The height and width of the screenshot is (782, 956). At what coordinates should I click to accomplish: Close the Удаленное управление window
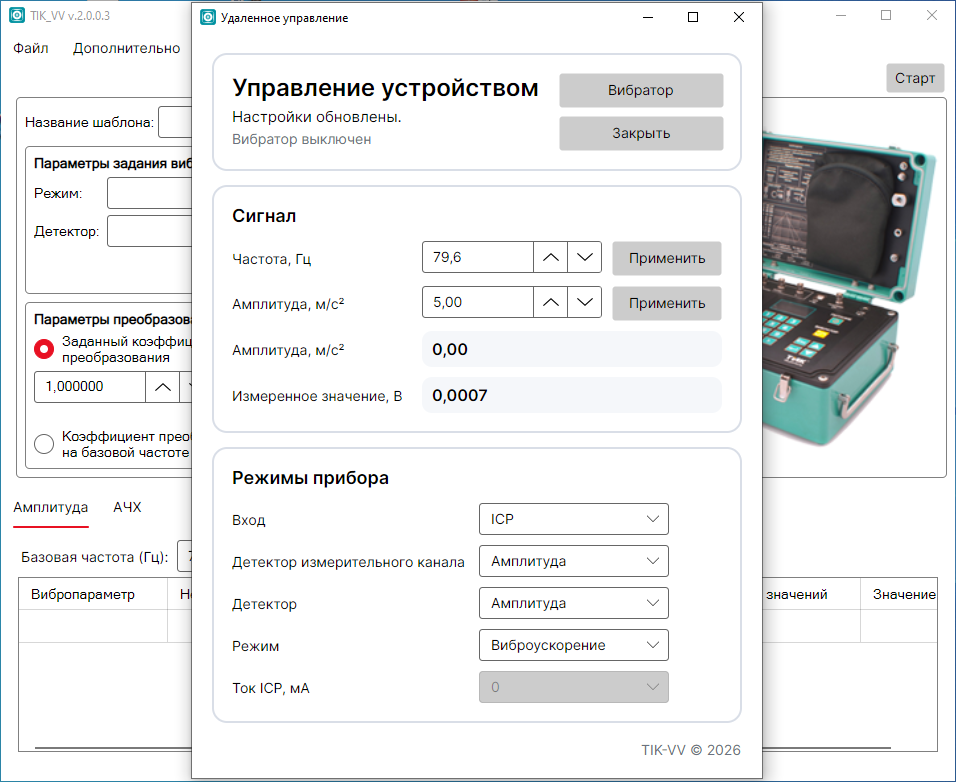click(x=738, y=17)
